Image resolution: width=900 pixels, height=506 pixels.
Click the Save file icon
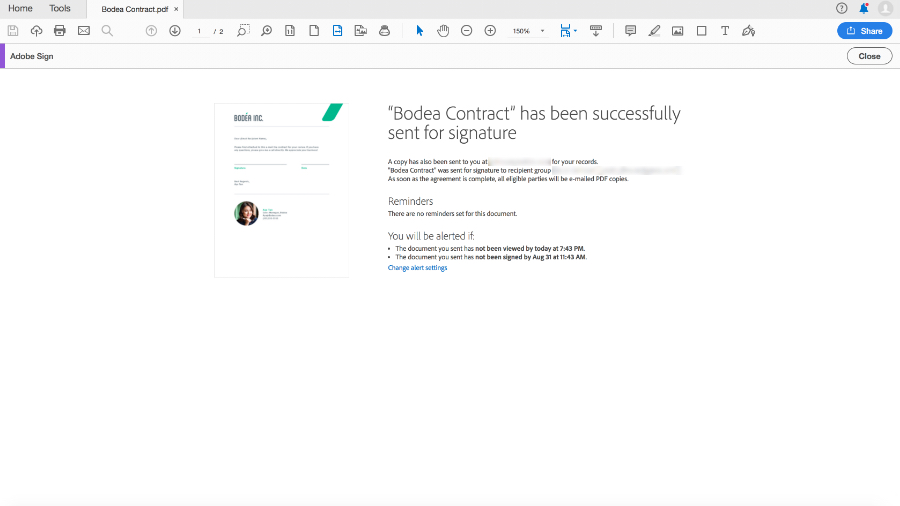point(13,31)
